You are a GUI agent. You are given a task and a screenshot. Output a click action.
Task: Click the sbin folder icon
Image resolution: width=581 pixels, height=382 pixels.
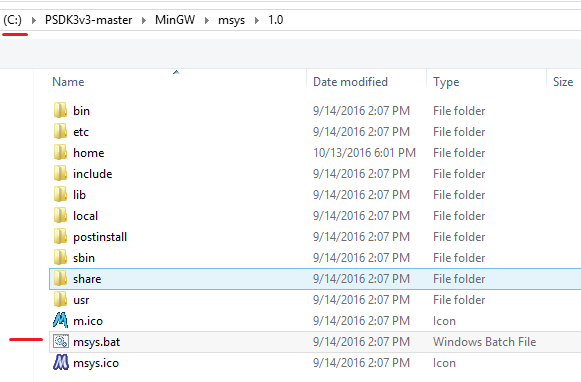60,258
